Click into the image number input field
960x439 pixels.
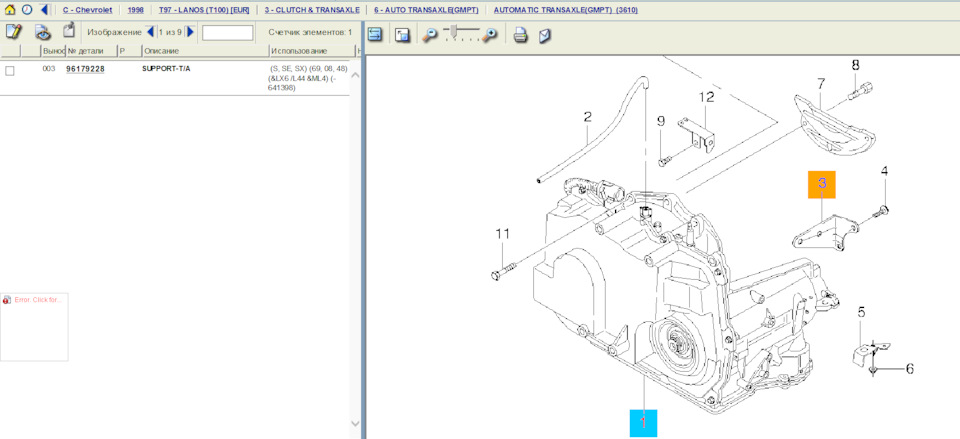pos(227,32)
